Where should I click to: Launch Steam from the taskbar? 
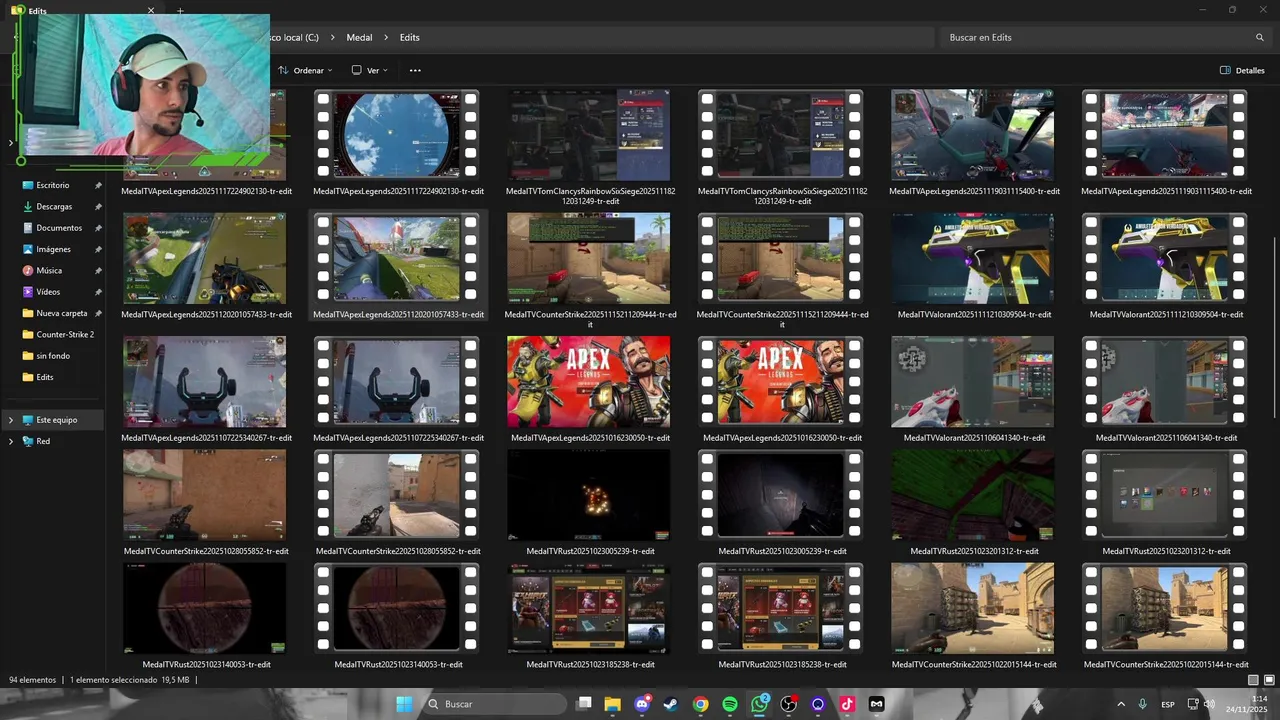pos(671,704)
